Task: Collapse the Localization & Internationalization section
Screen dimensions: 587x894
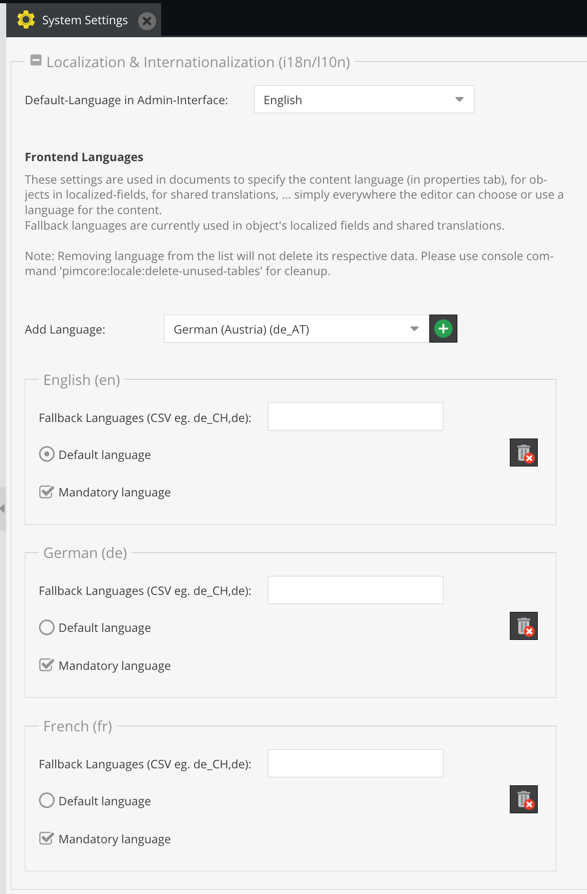Action: [x=36, y=60]
